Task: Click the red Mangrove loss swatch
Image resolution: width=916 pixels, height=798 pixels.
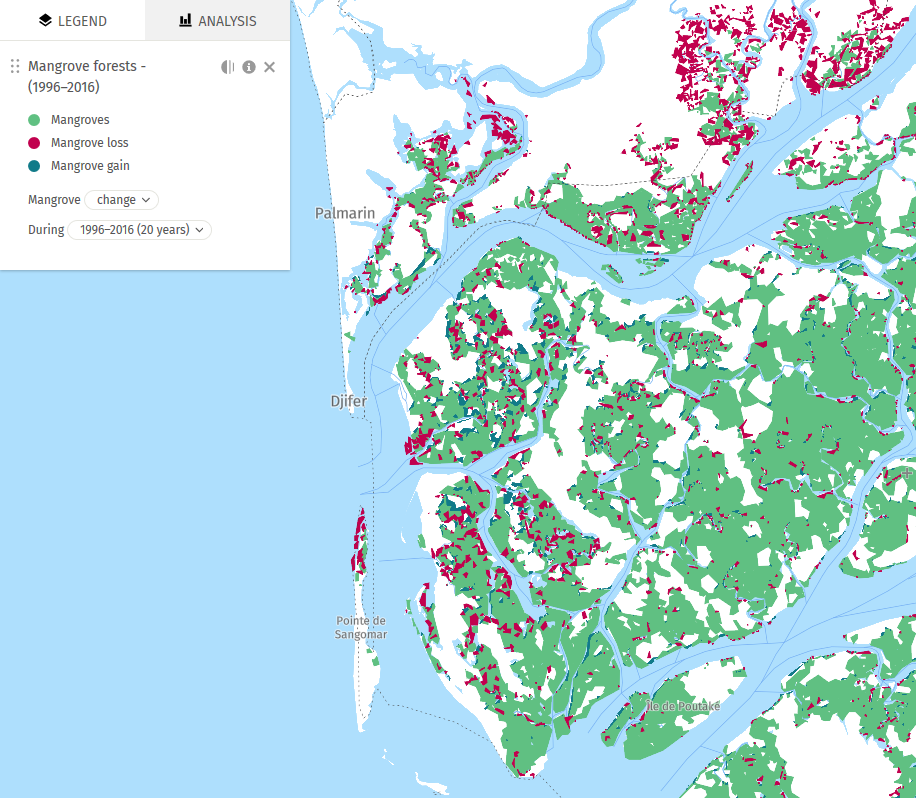Action: pyautogui.click(x=34, y=143)
